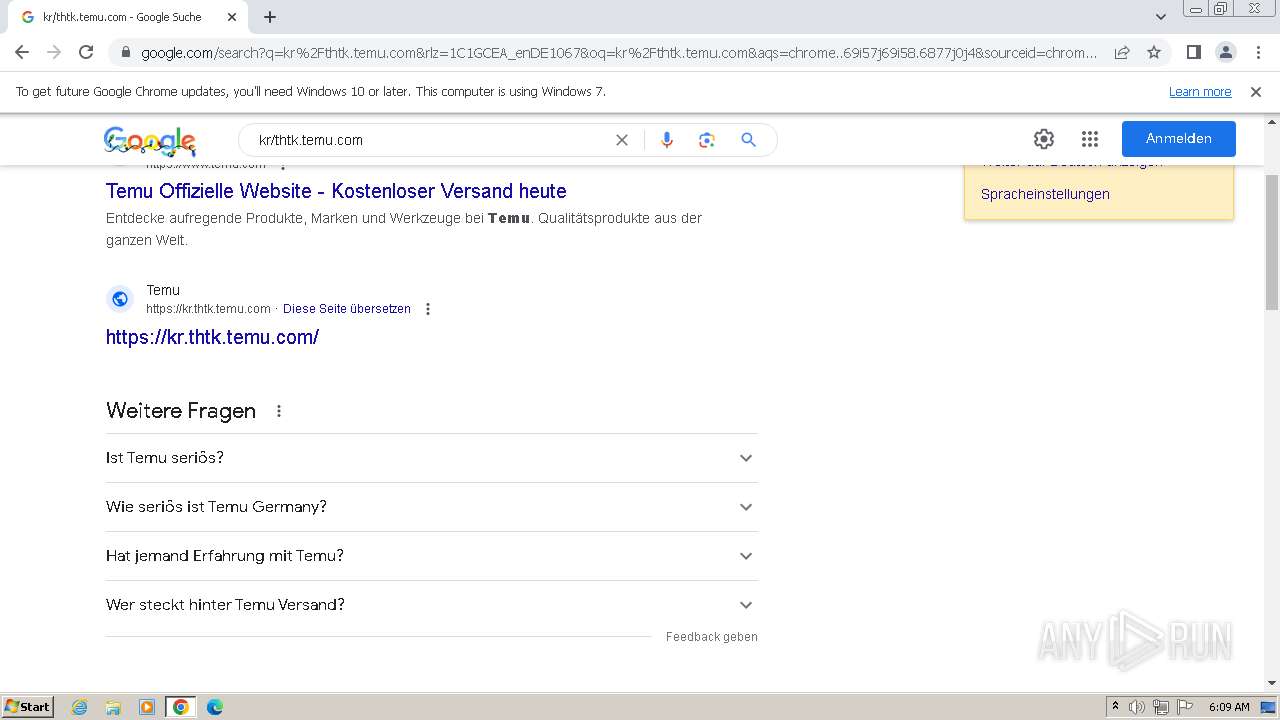Screen dimensions: 1280x720
Task: Toggle the Chrome side panel icon
Action: tap(1193, 52)
